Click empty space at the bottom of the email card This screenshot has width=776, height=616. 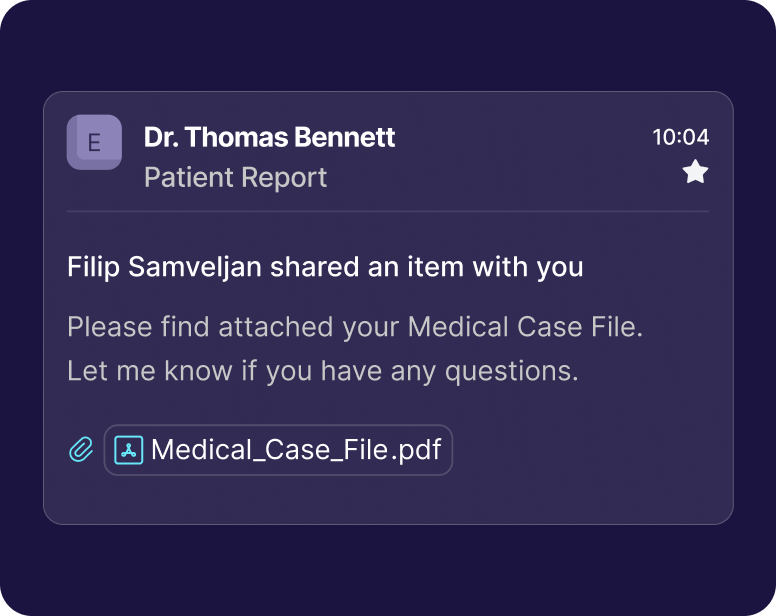(x=387, y=500)
